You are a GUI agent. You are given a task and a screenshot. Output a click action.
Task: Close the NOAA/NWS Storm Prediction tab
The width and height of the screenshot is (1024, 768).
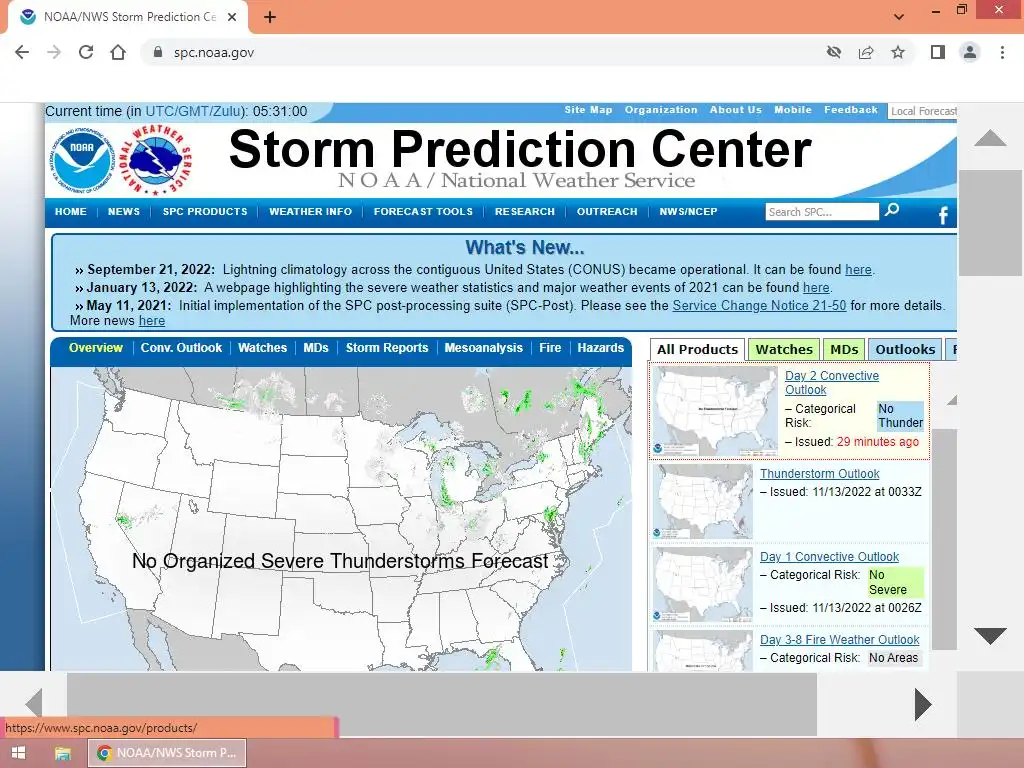232,17
